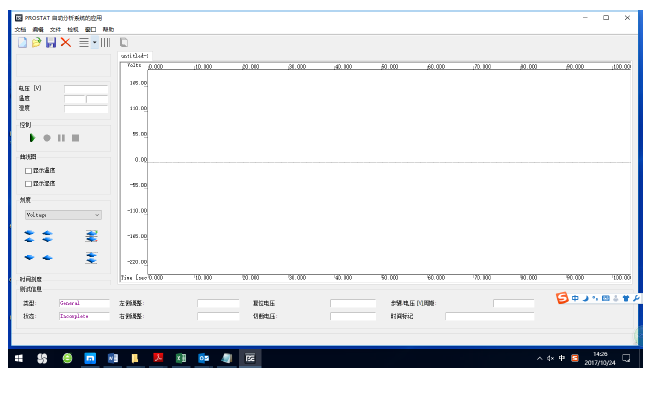The width and height of the screenshot is (663, 394).
Task: Switch to the untitled-1 tab
Action: tap(135, 56)
